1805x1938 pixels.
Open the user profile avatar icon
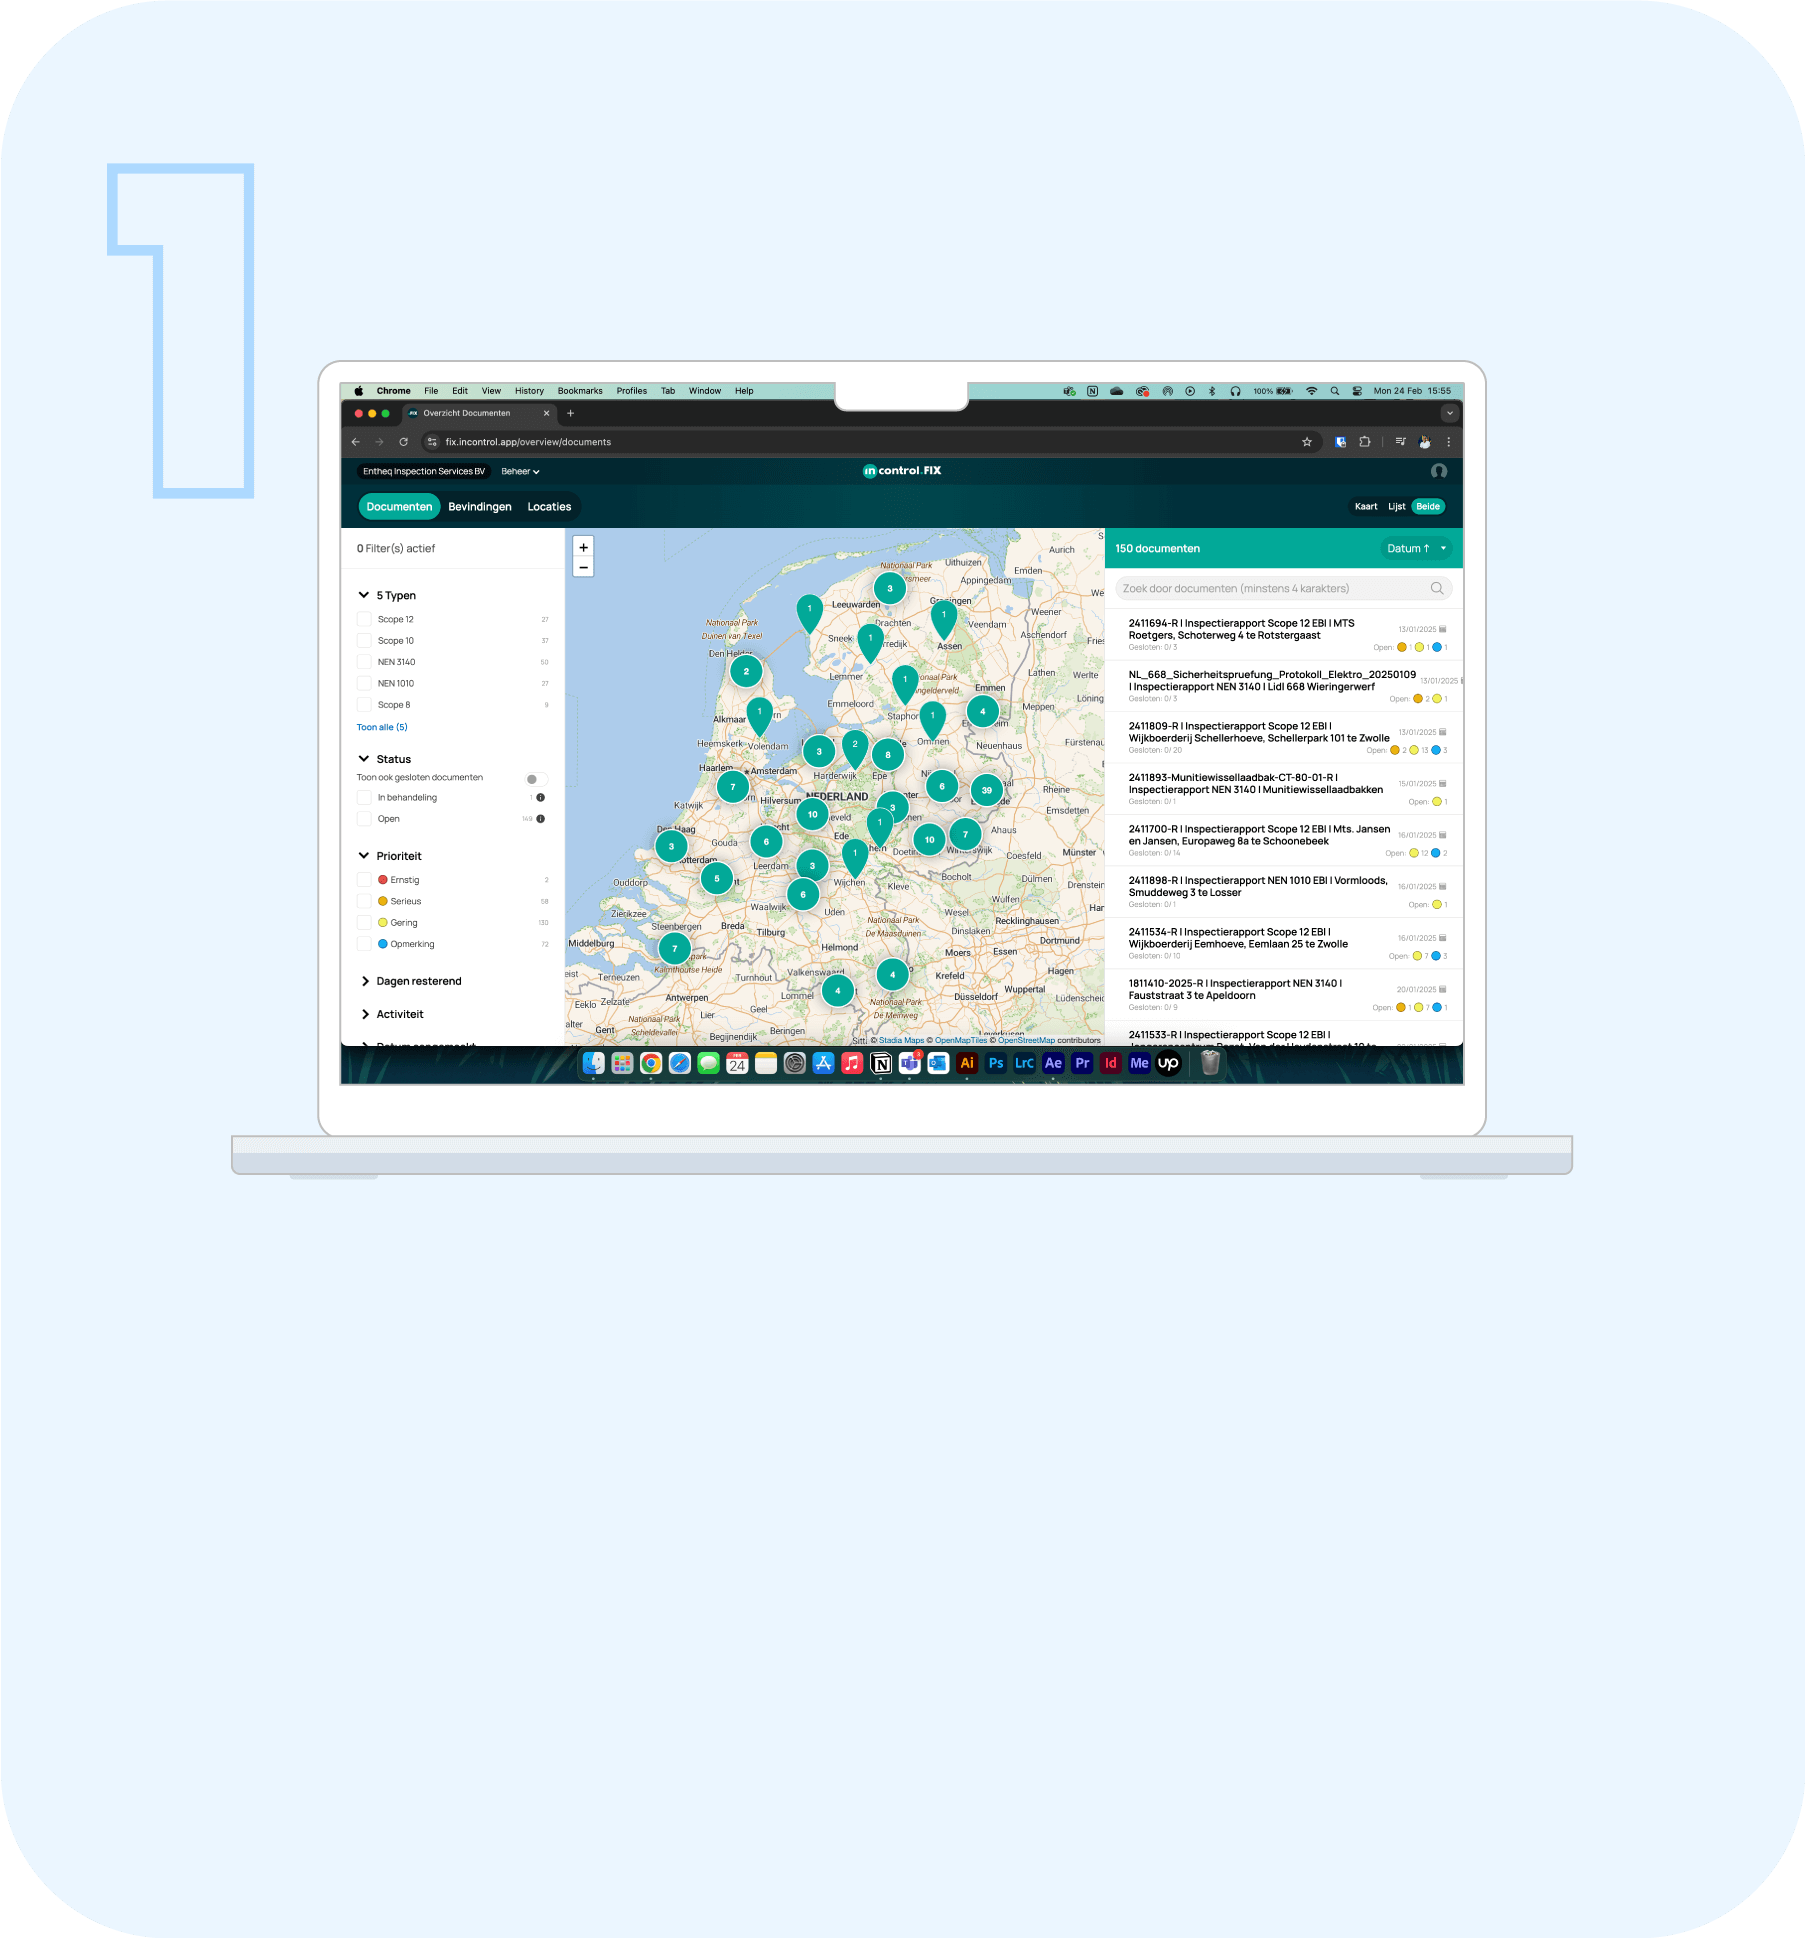(1438, 471)
